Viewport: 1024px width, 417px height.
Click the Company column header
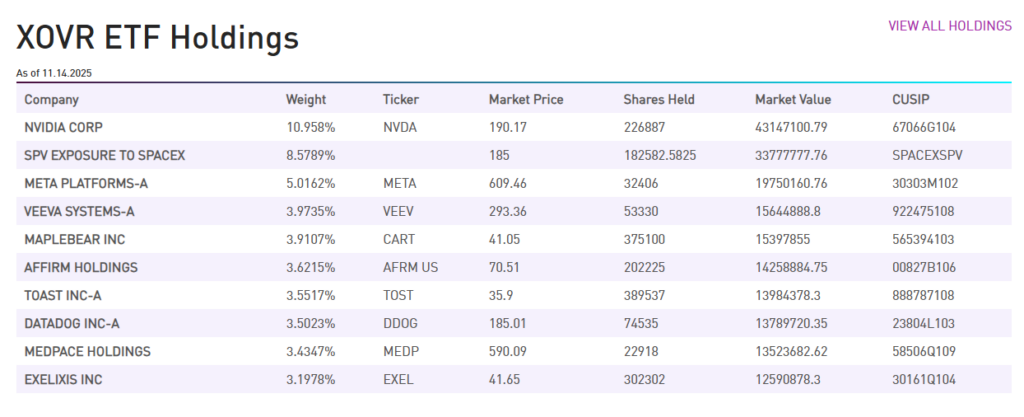pos(52,100)
